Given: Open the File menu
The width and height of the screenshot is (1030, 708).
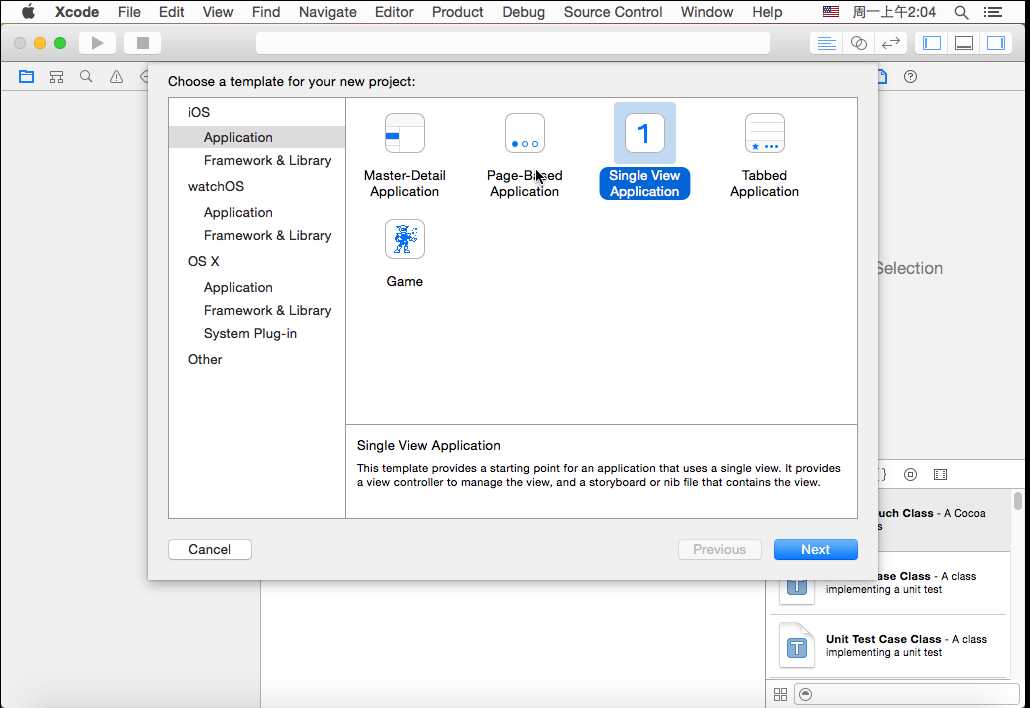Looking at the screenshot, I should click(x=129, y=12).
